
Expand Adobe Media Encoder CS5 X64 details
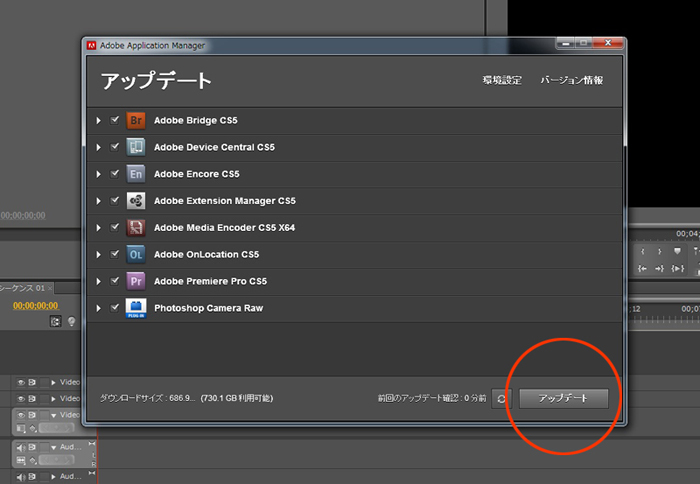click(99, 228)
